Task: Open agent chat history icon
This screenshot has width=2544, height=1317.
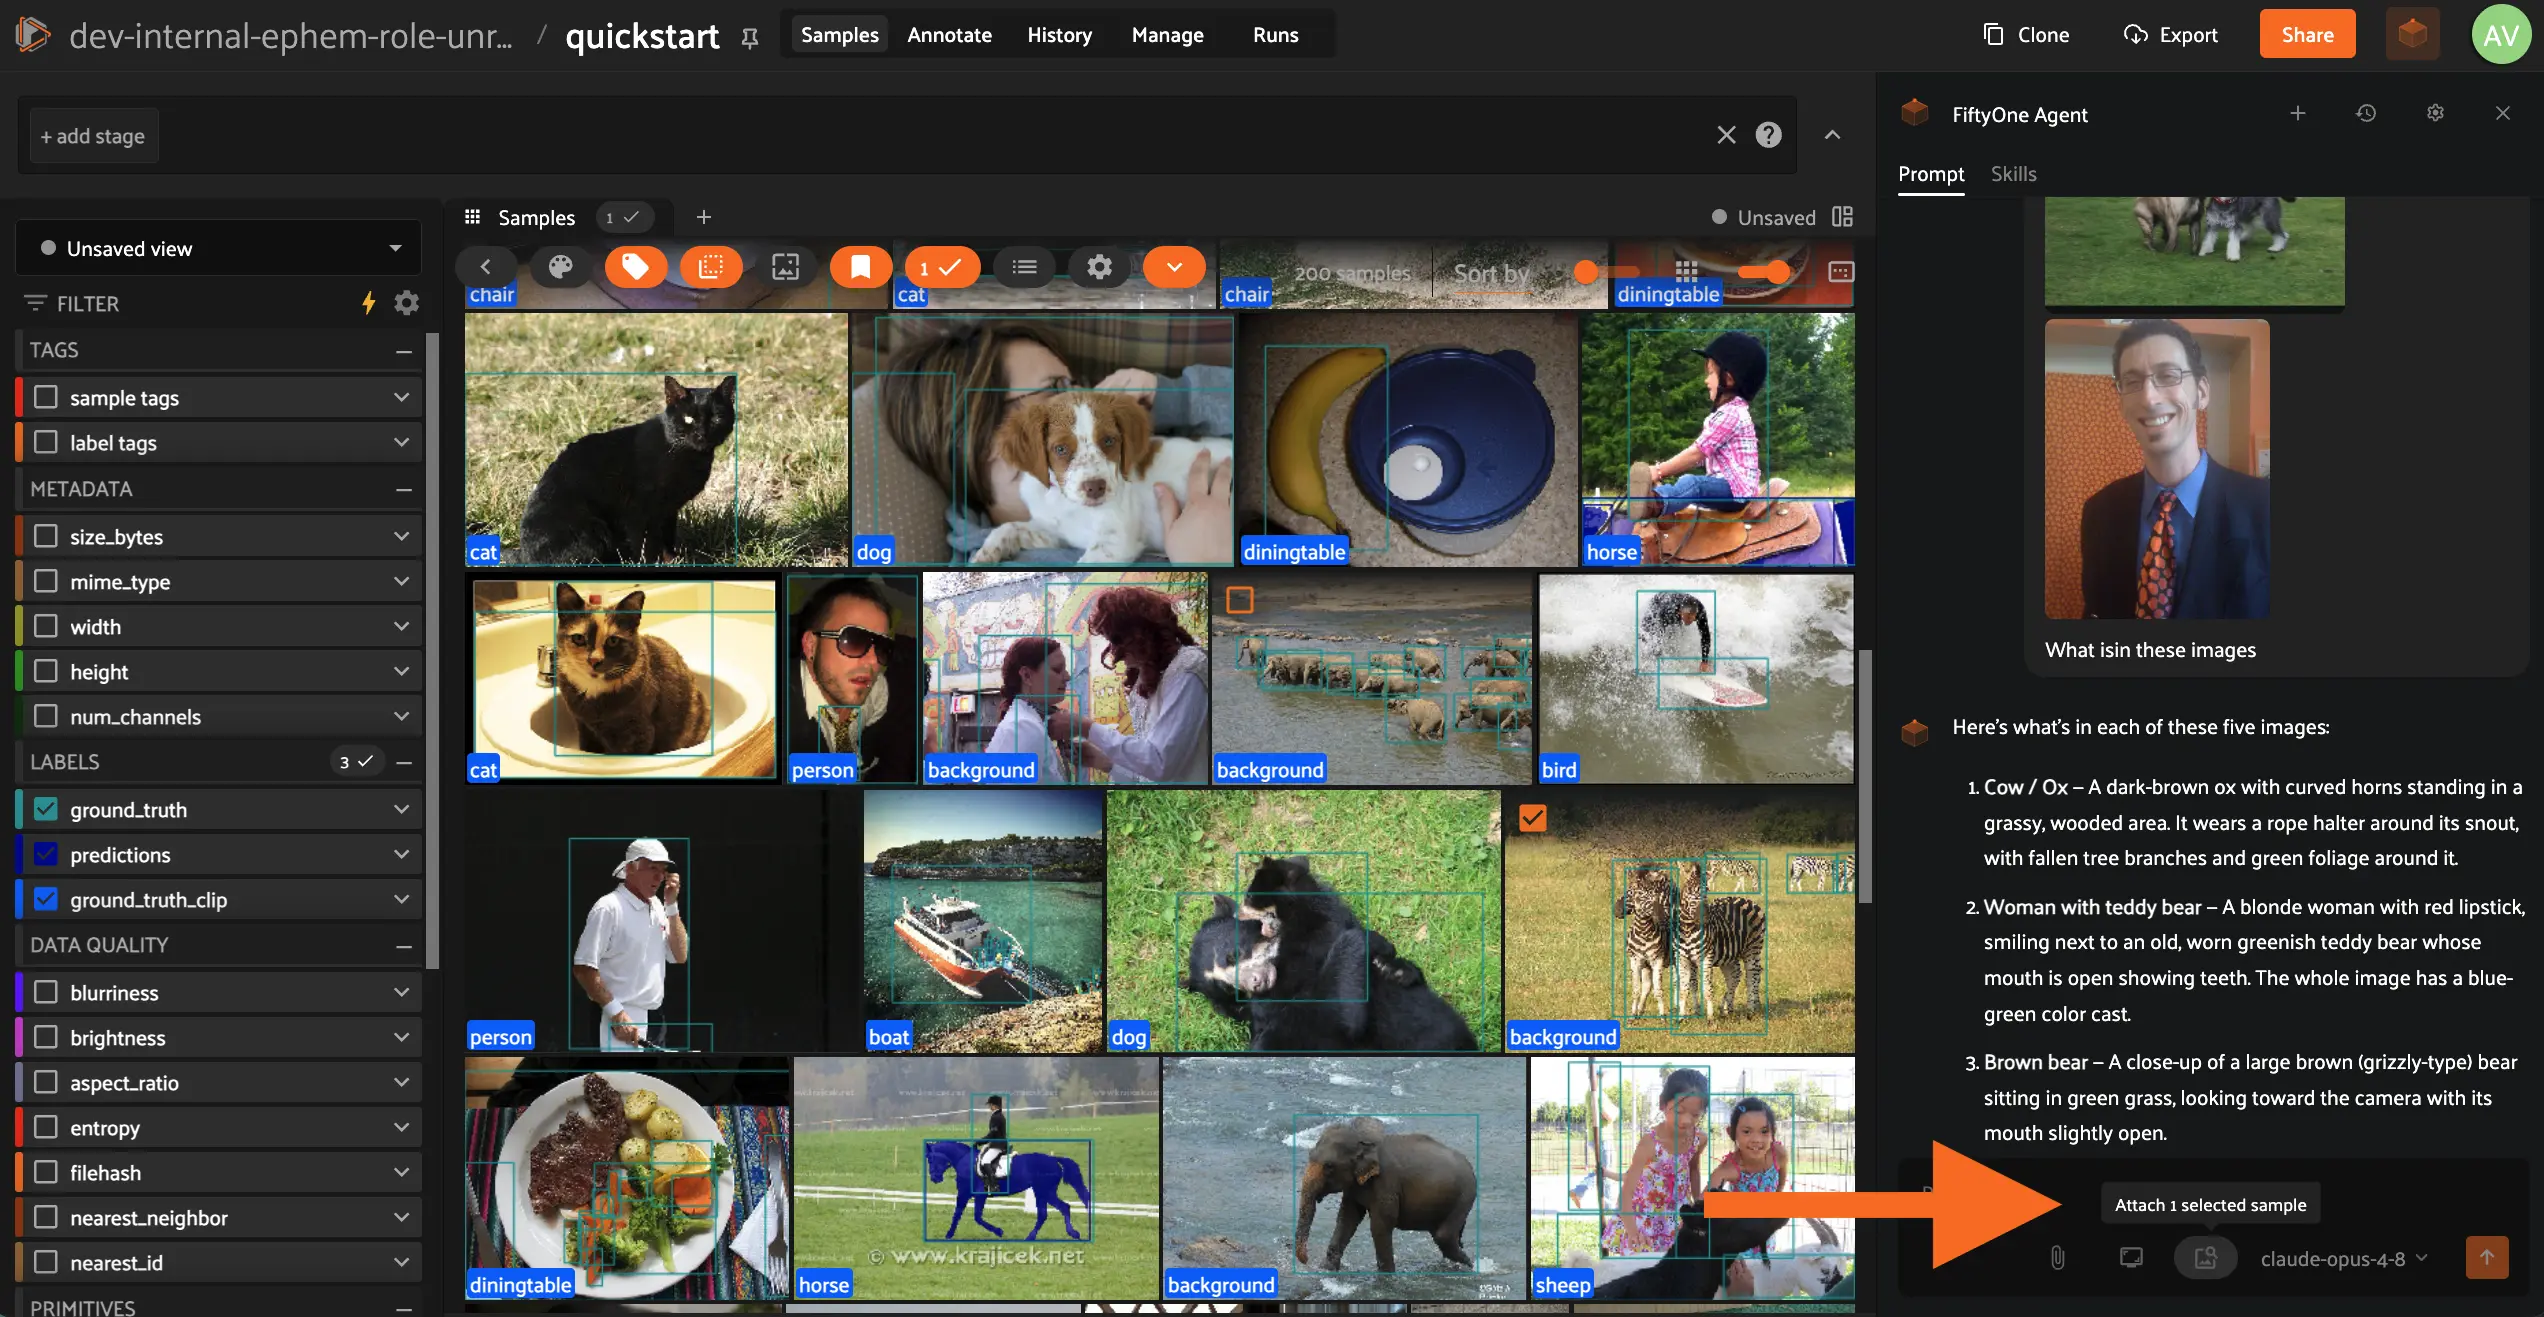Action: click(2365, 114)
